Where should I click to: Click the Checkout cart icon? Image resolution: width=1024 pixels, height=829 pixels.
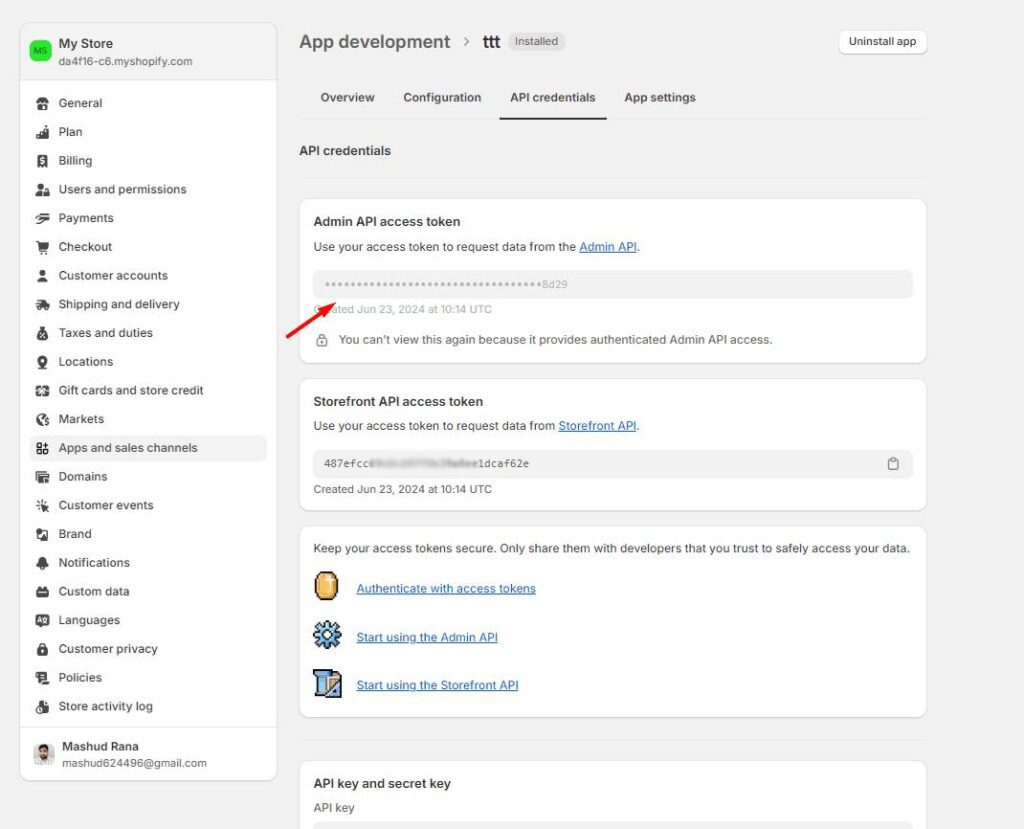click(42, 247)
